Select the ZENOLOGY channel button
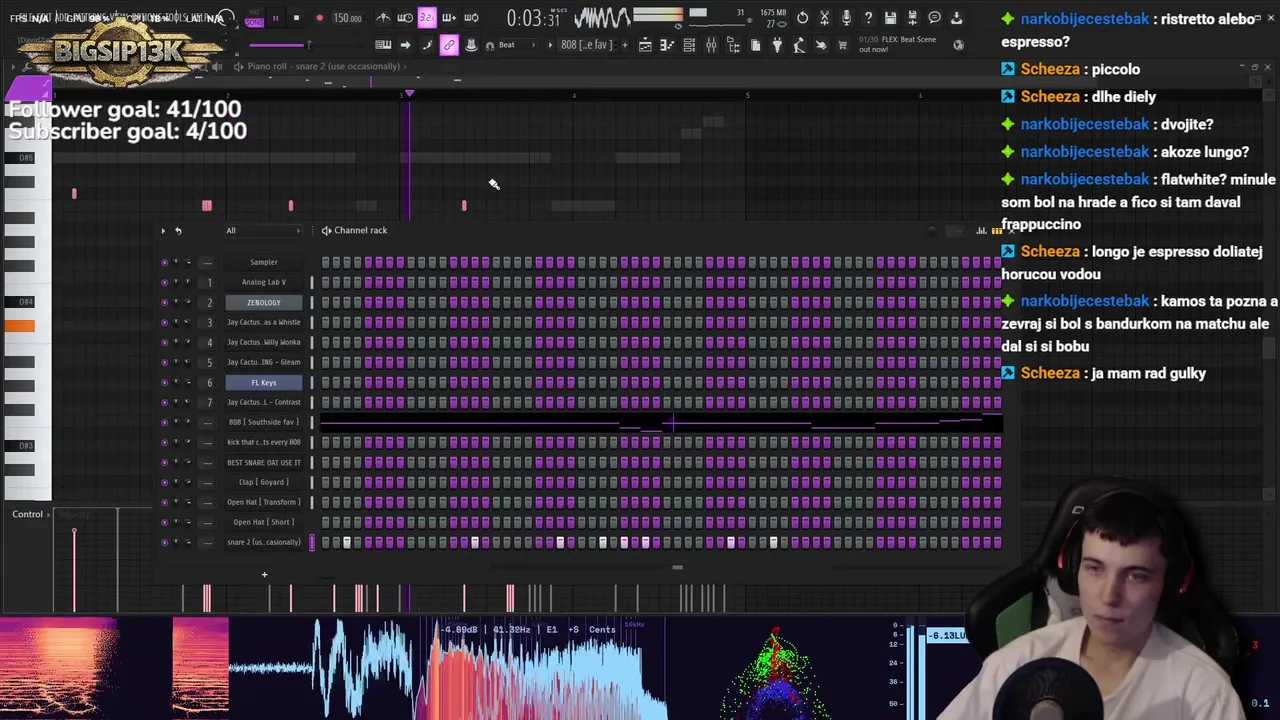This screenshot has height=720, width=1280. point(264,302)
